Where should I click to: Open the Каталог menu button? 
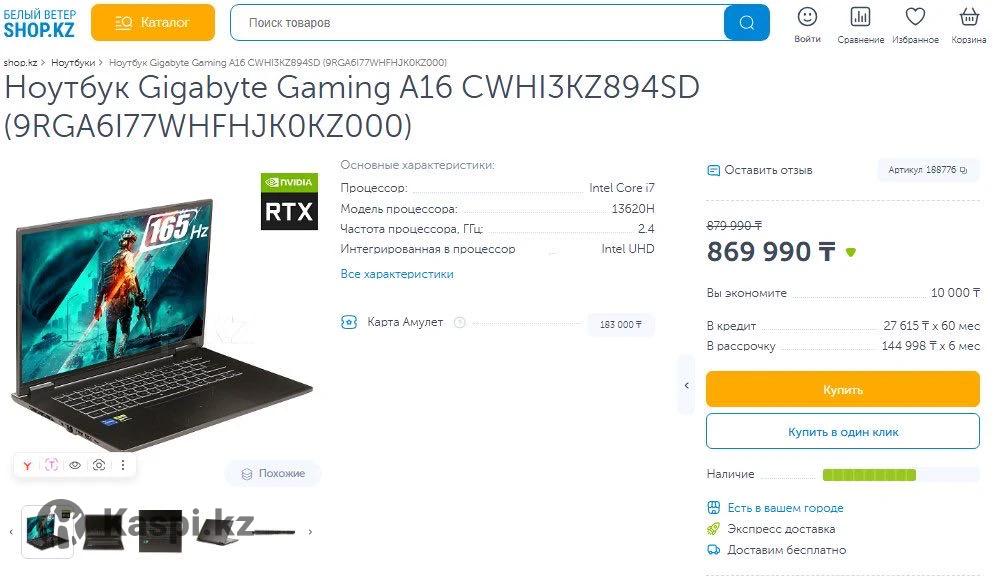click(153, 22)
